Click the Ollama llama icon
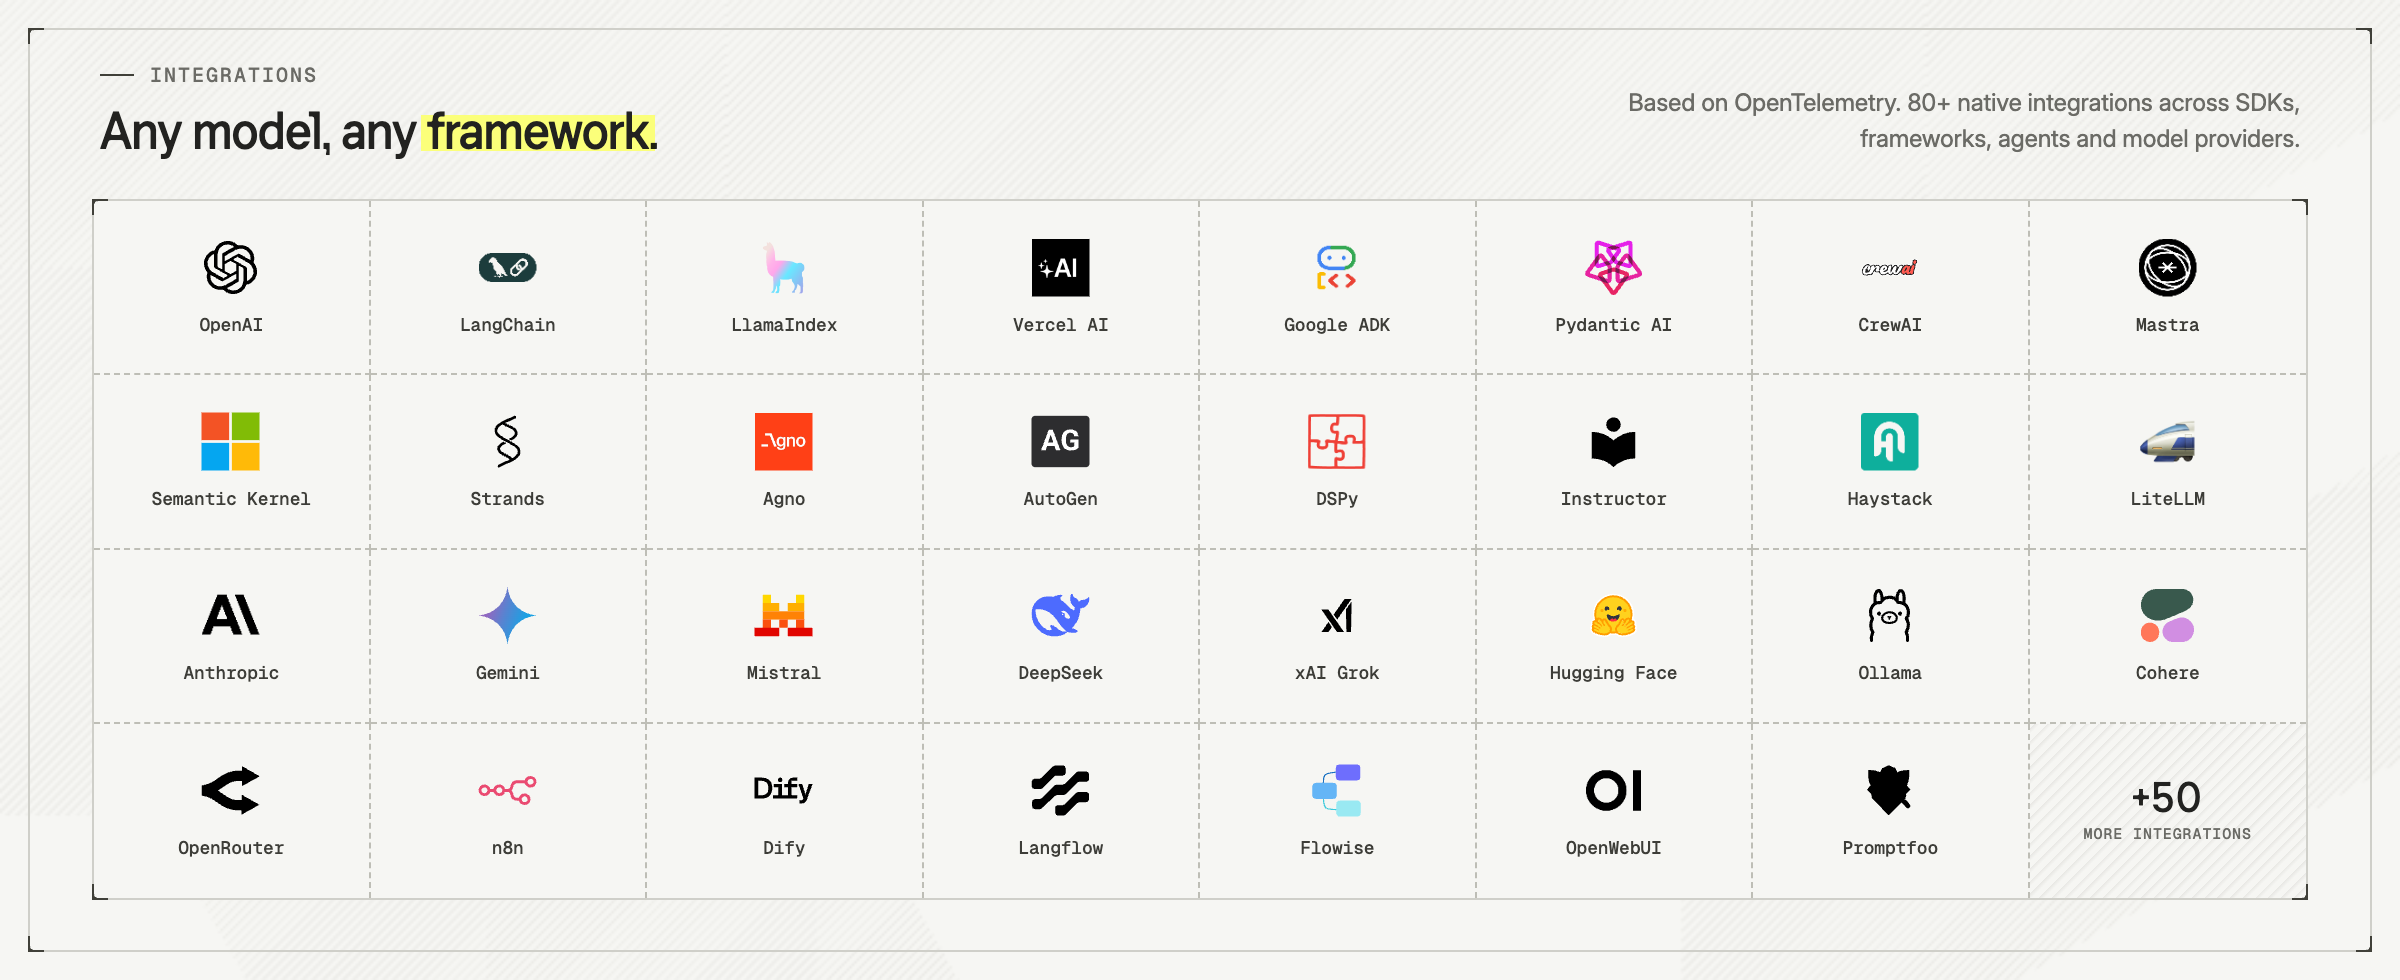 tap(1889, 615)
